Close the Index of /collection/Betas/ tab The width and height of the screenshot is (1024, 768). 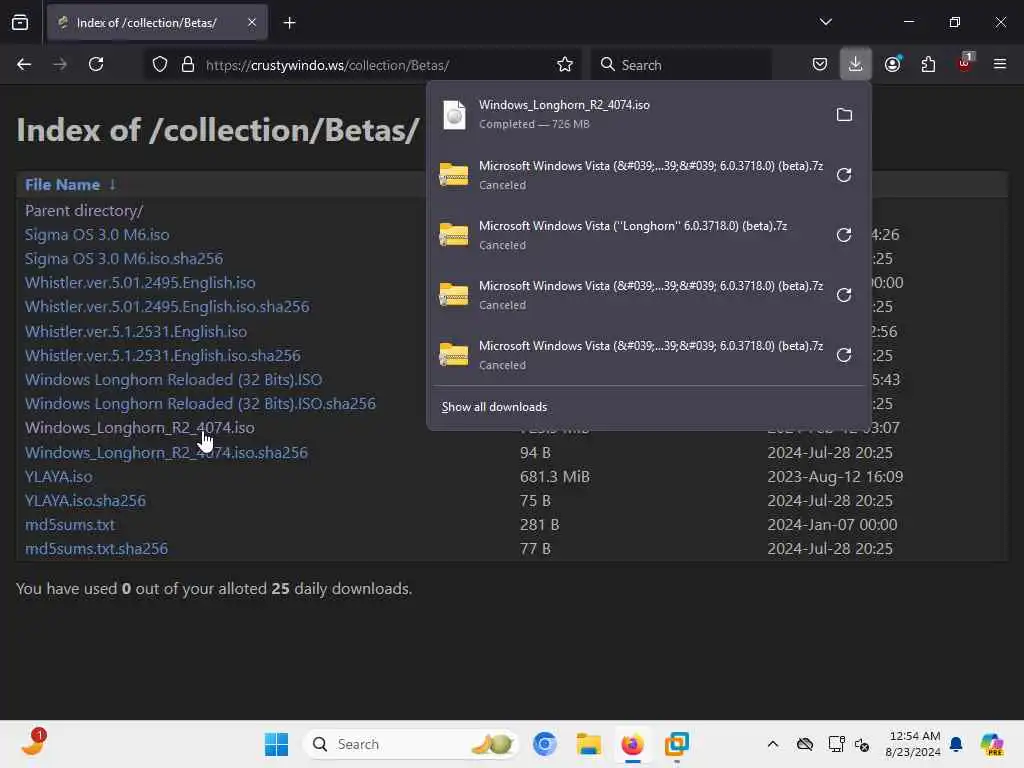tap(252, 23)
